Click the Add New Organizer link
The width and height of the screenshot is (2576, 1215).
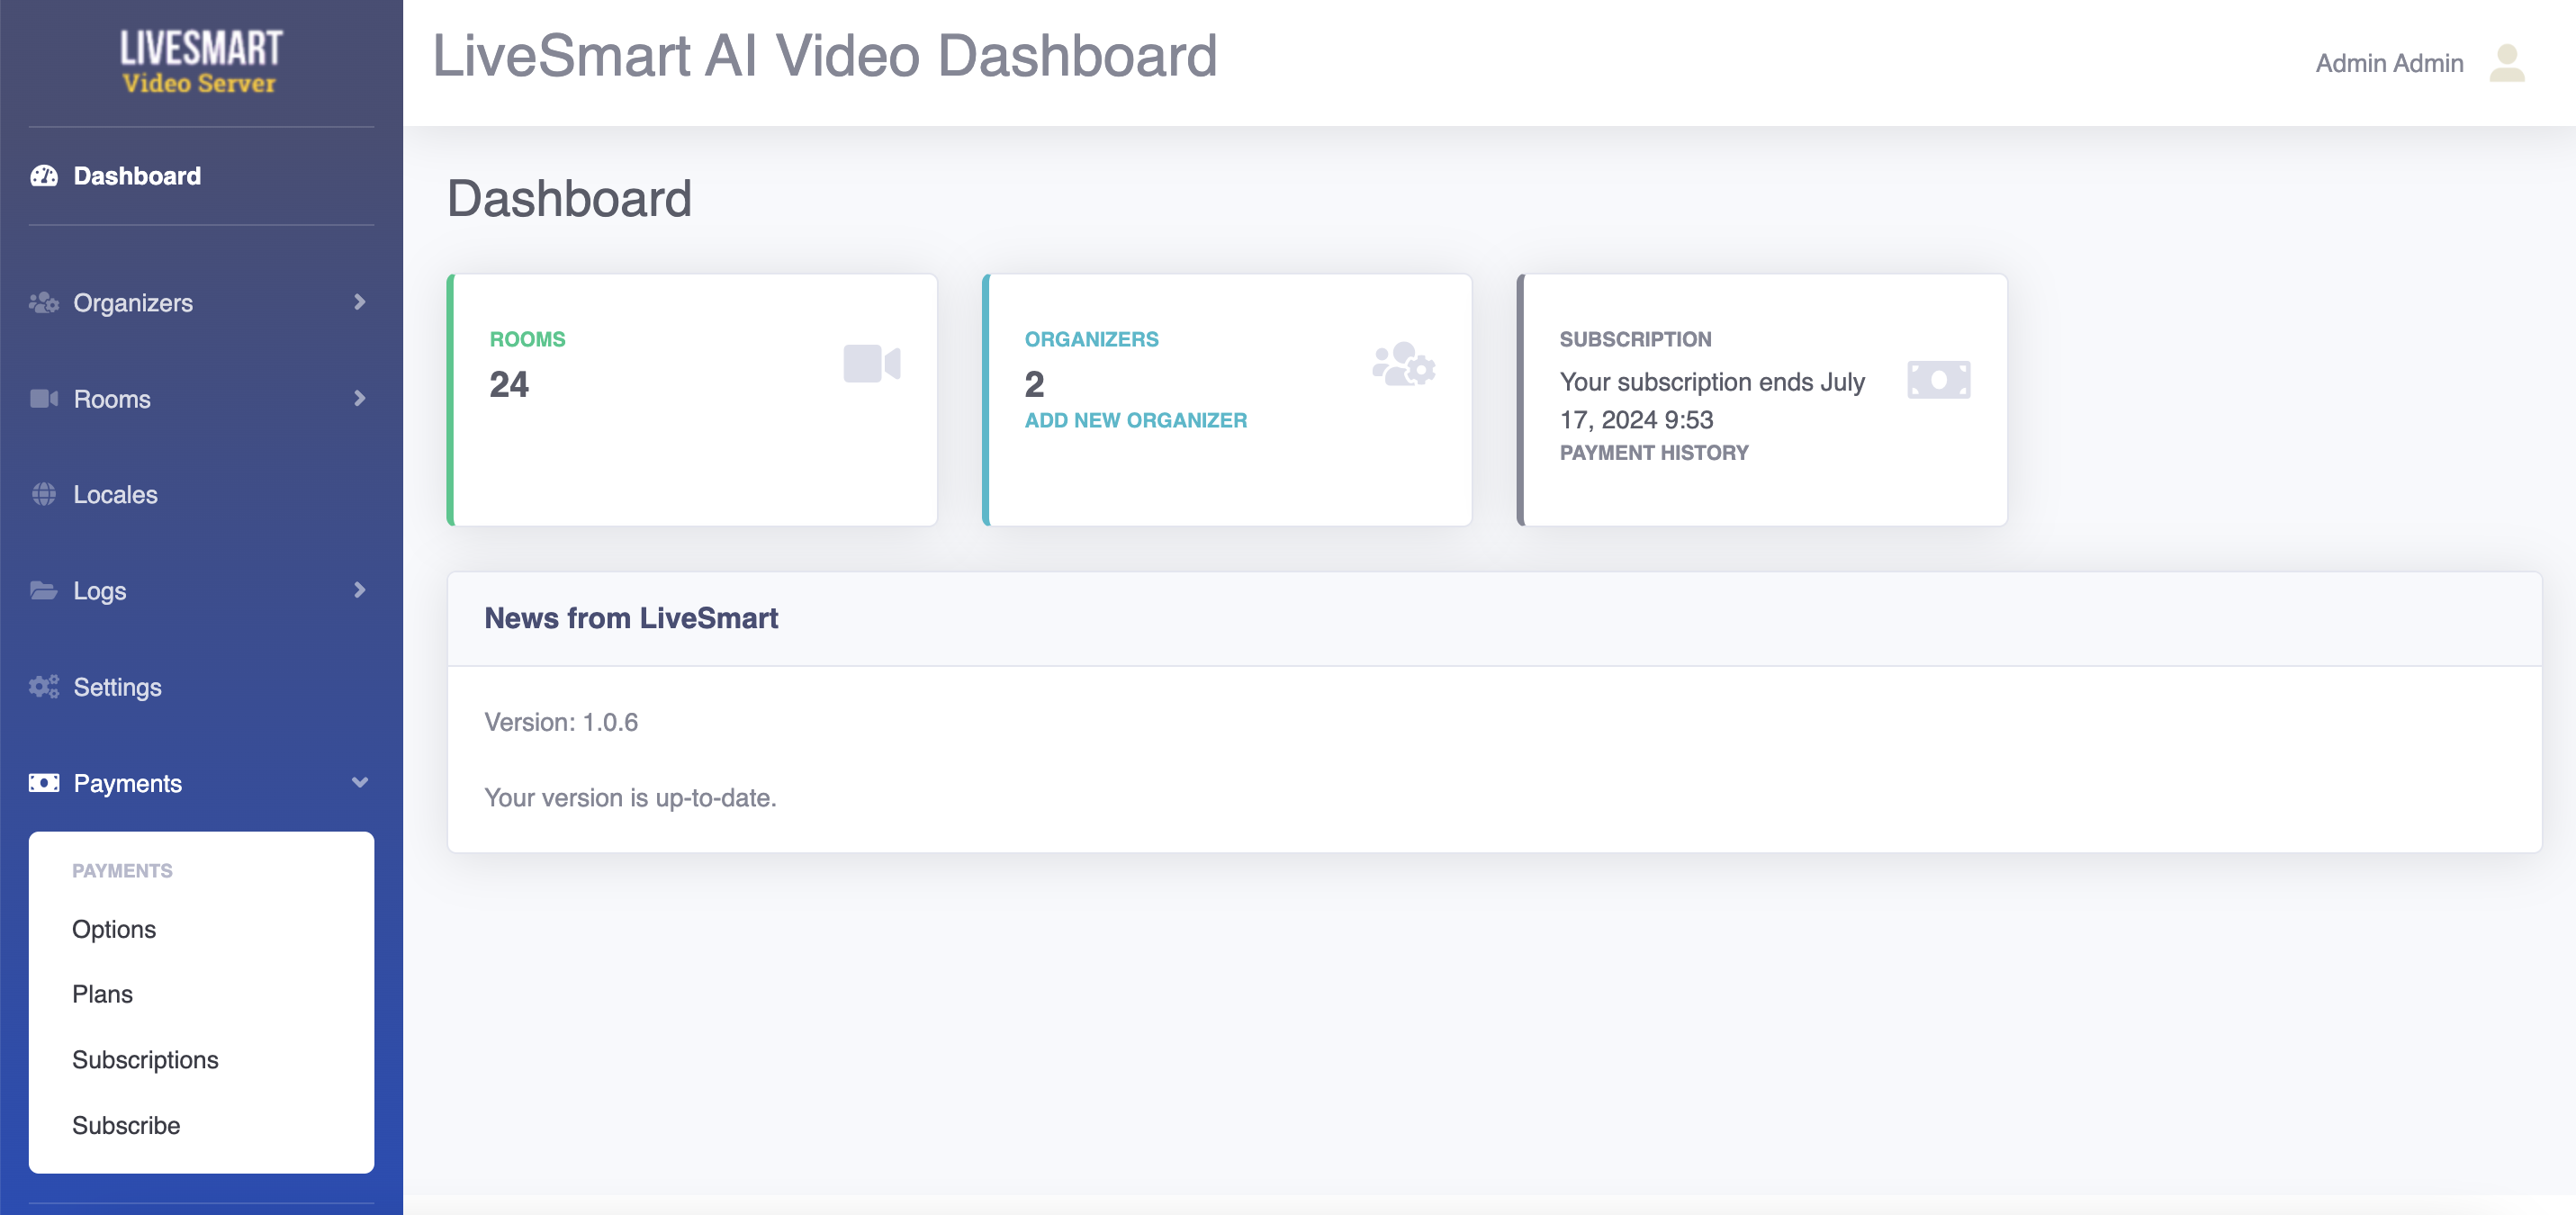click(1135, 421)
